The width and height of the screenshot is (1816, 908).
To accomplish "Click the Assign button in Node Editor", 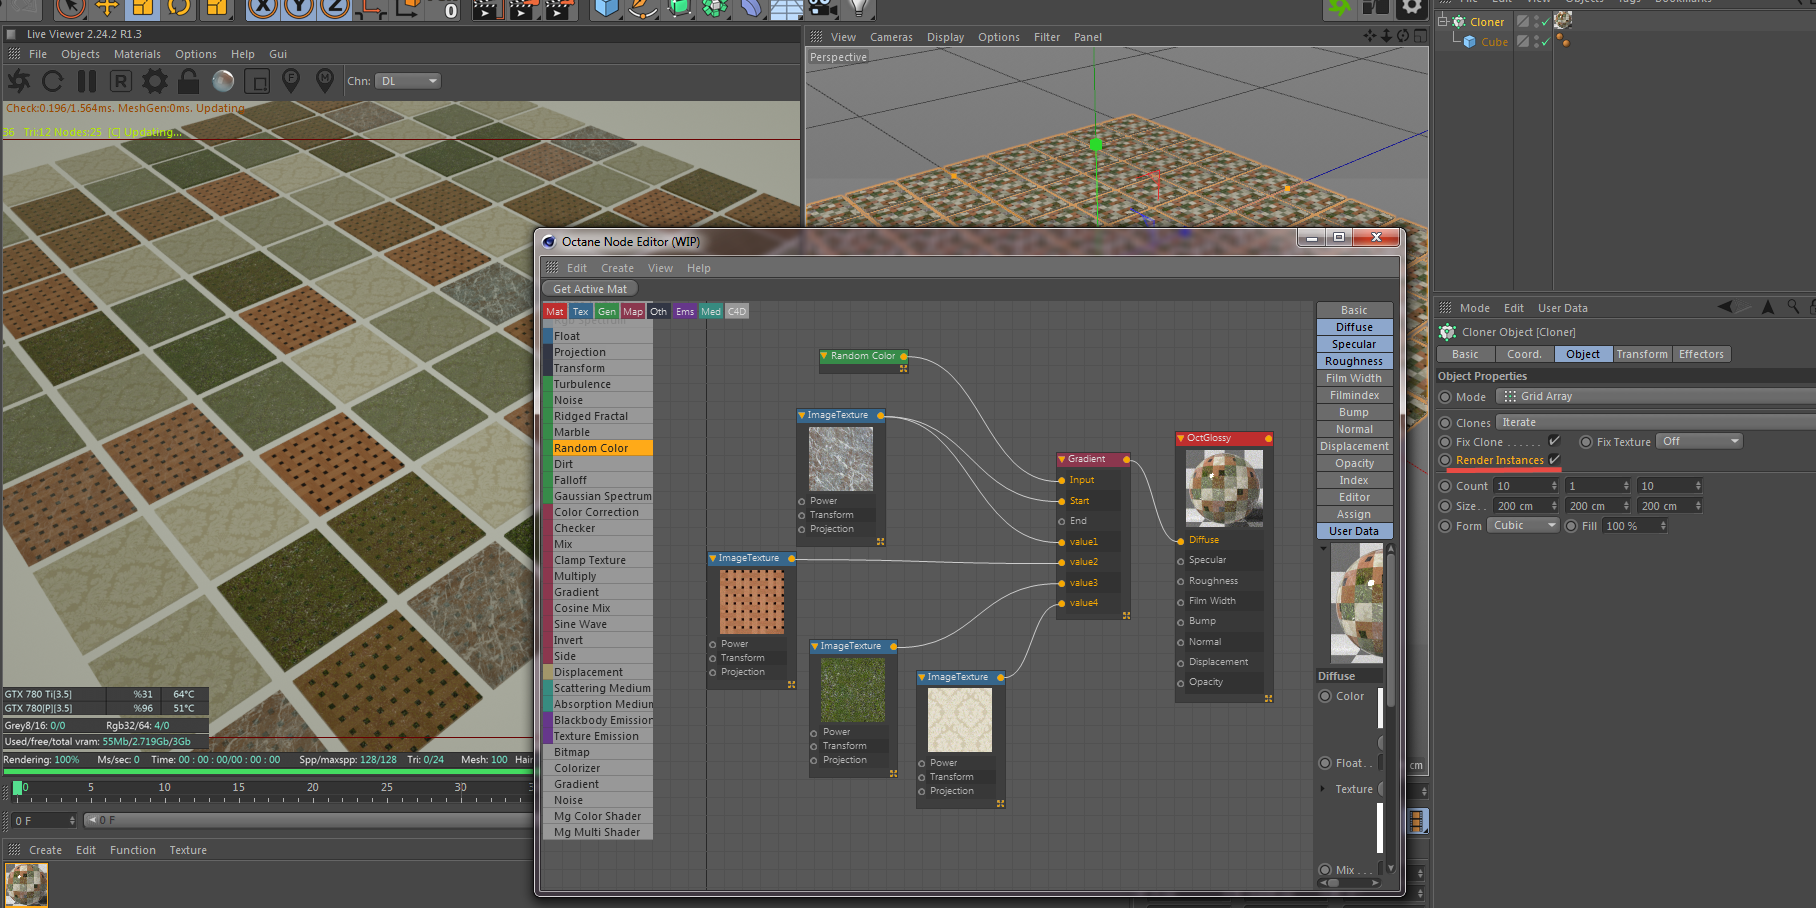I will coord(1354,514).
